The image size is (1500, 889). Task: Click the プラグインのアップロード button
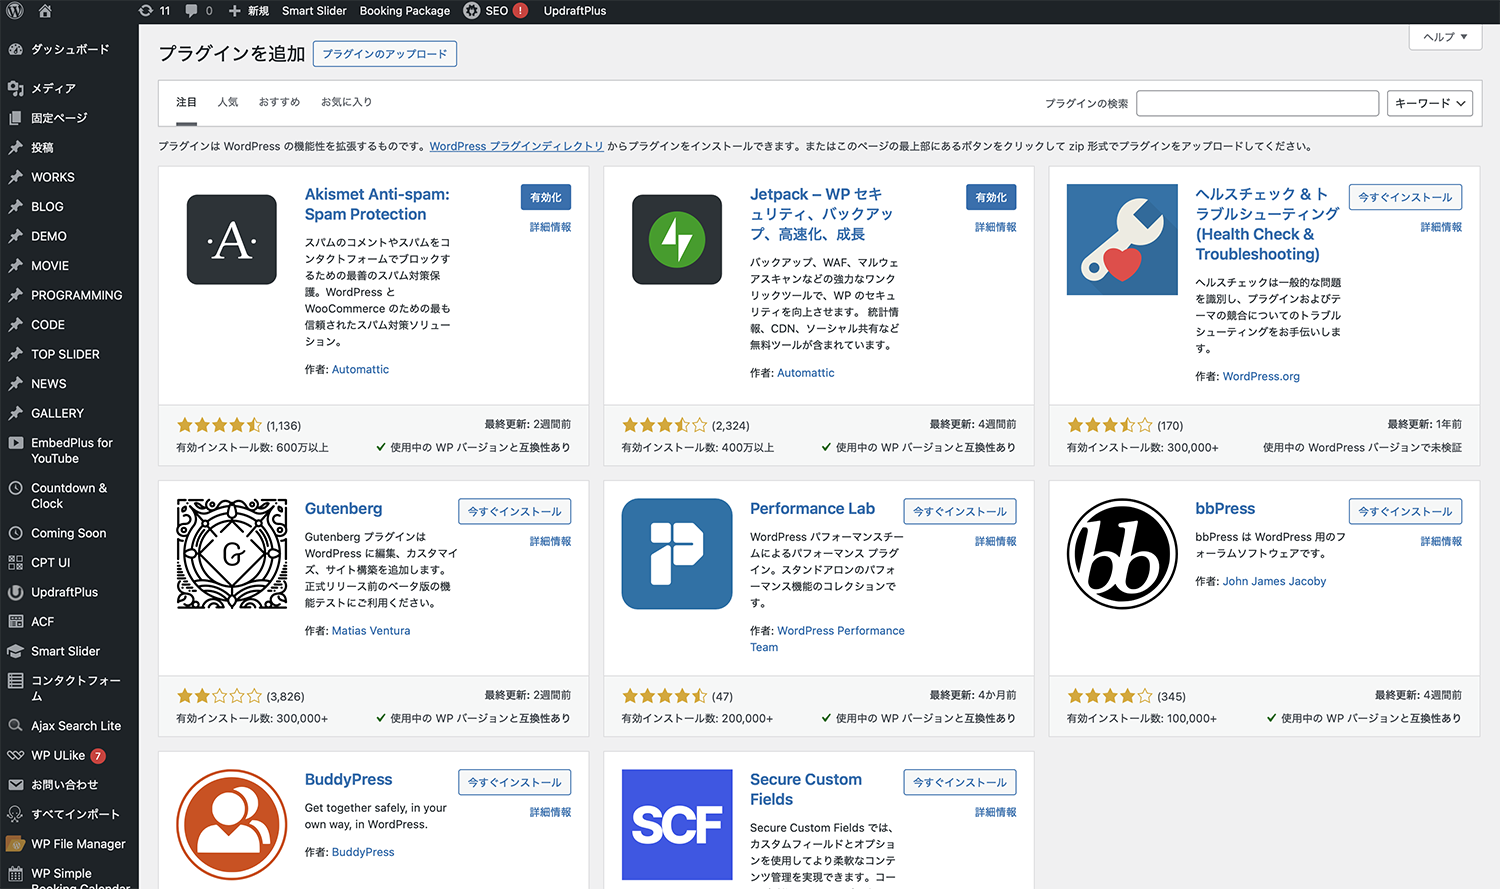pyautogui.click(x=384, y=54)
